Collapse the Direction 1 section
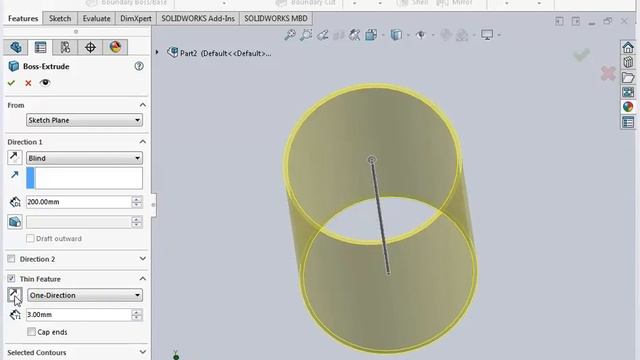 [142, 142]
